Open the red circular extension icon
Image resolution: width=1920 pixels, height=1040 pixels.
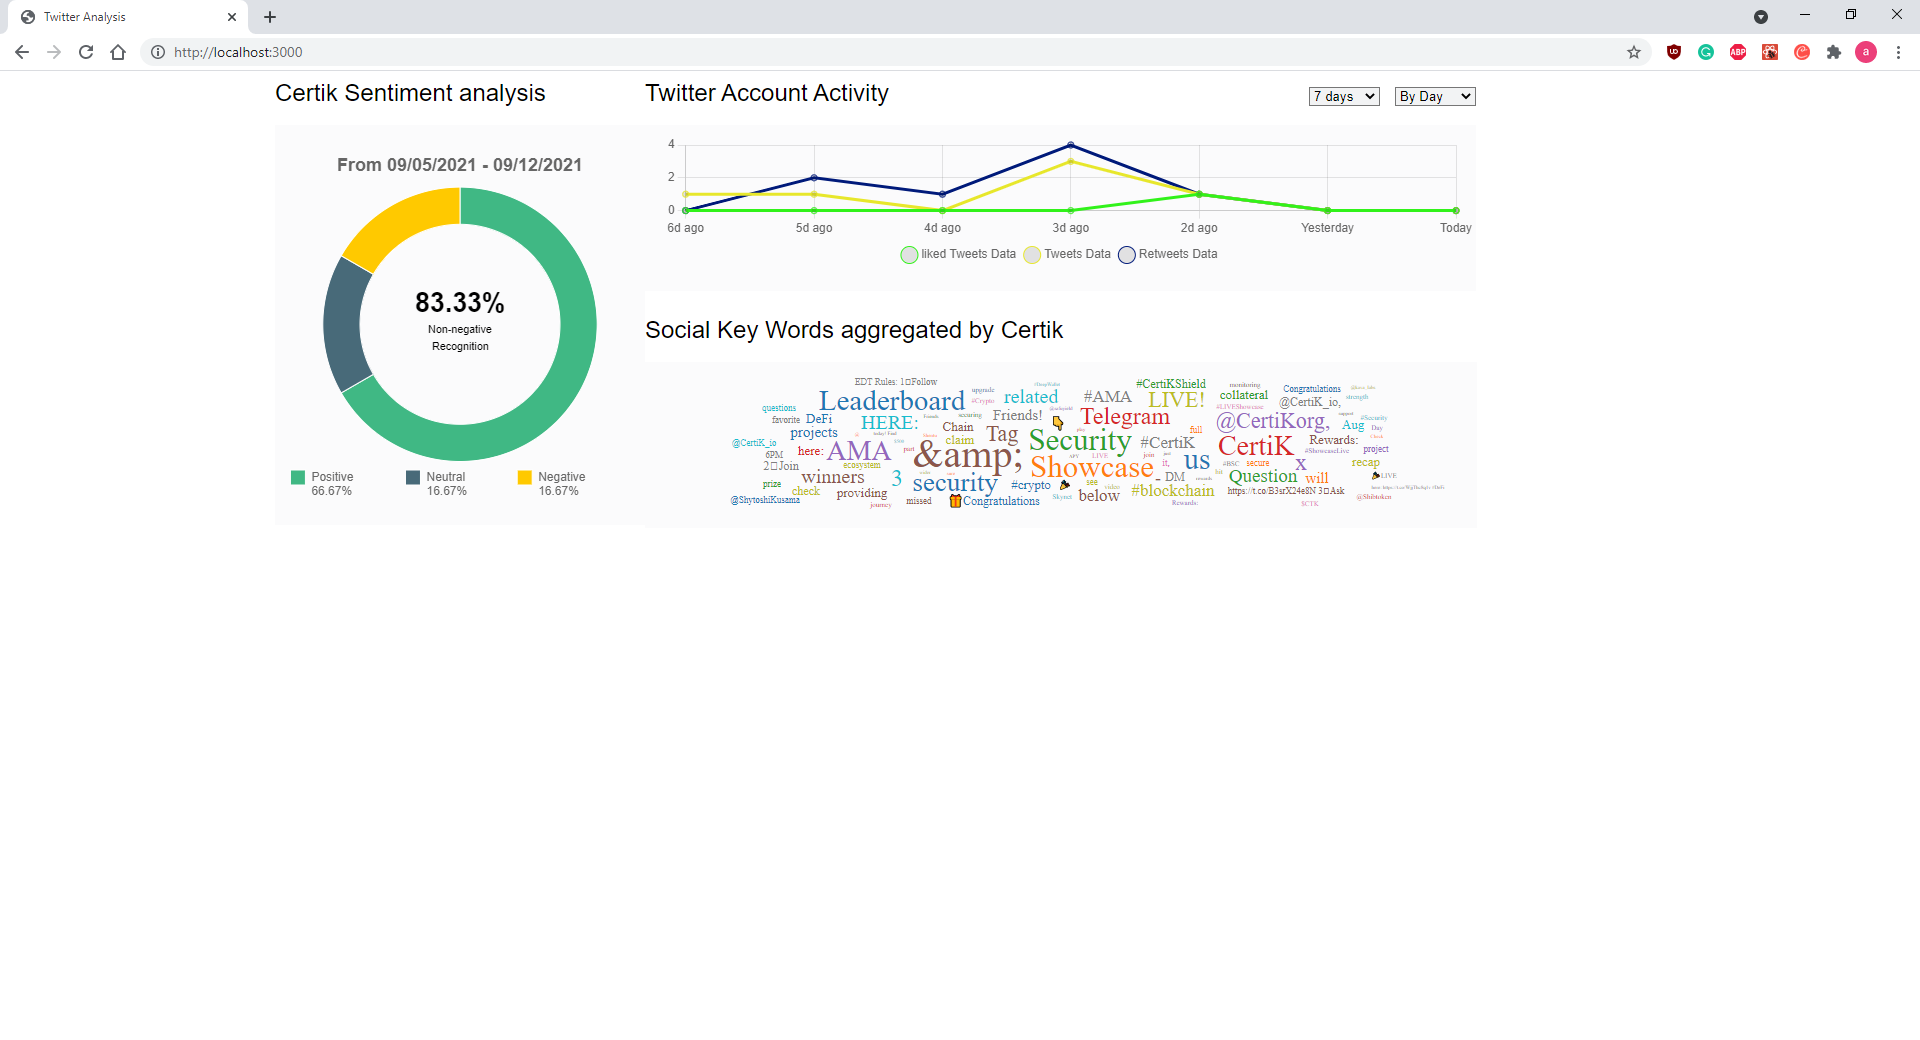[x=1802, y=52]
